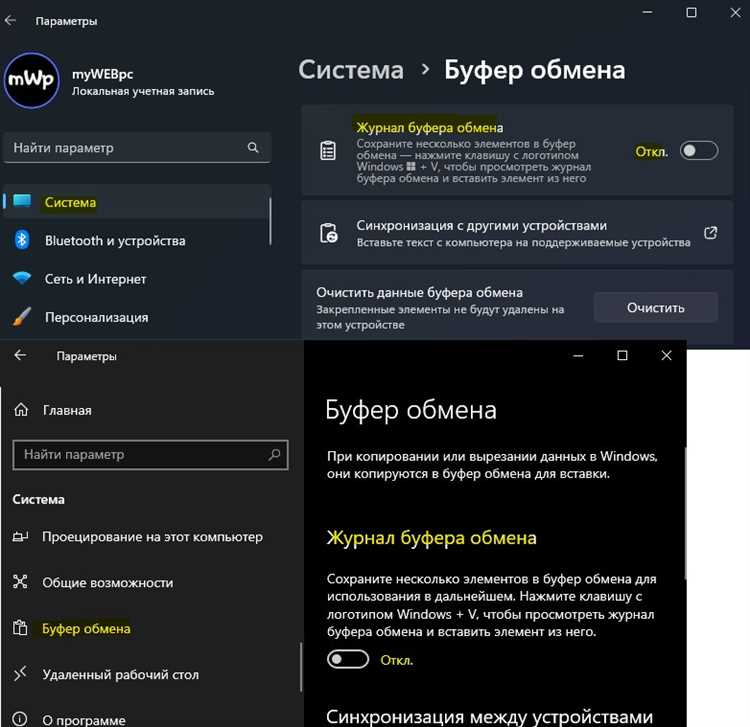Close the top Параметры window

[x=735, y=12]
